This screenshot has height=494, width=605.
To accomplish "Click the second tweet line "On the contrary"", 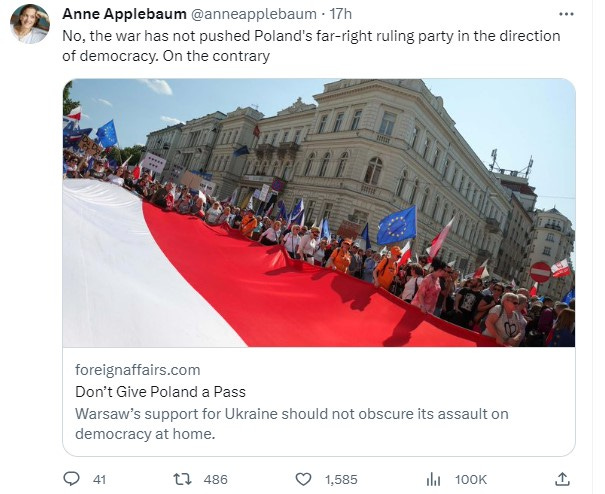I will [x=216, y=56].
